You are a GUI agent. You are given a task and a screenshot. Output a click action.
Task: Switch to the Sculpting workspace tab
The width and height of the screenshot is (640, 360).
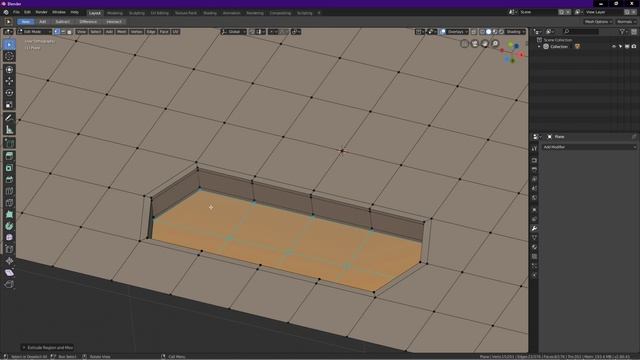click(x=137, y=13)
